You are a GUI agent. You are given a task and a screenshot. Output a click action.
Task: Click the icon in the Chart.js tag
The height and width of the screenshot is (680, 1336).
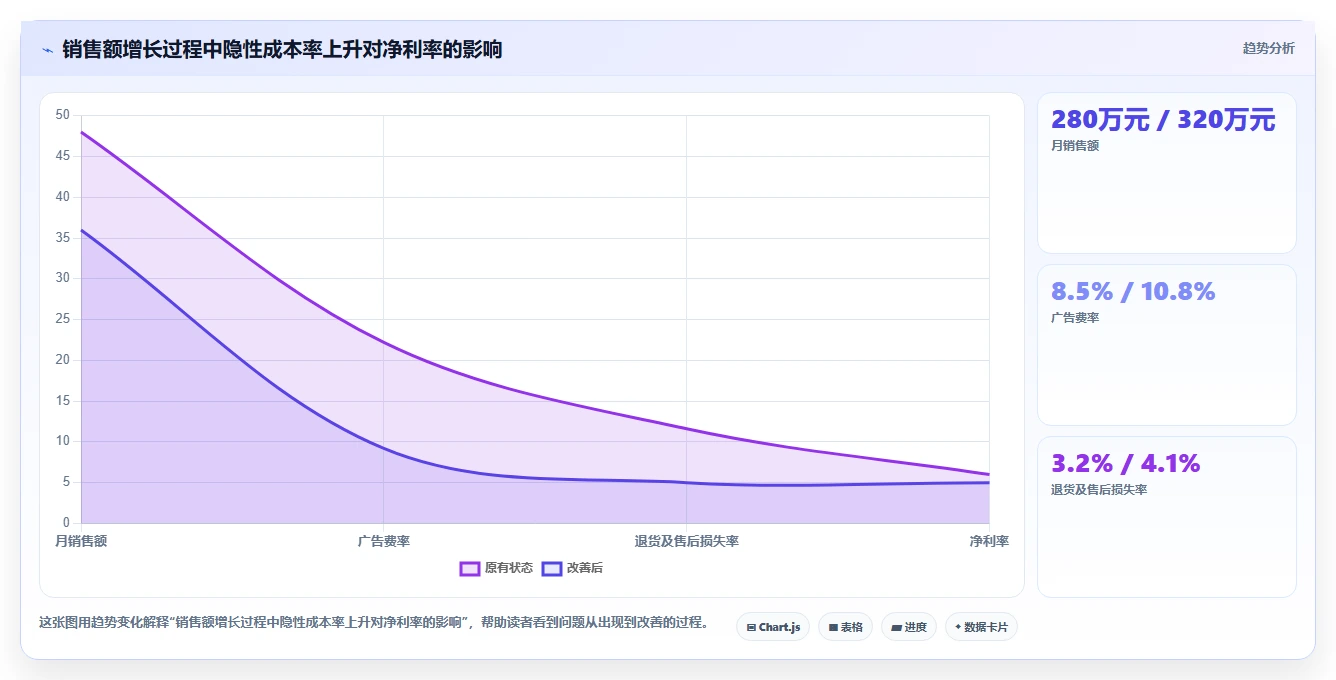[751, 628]
